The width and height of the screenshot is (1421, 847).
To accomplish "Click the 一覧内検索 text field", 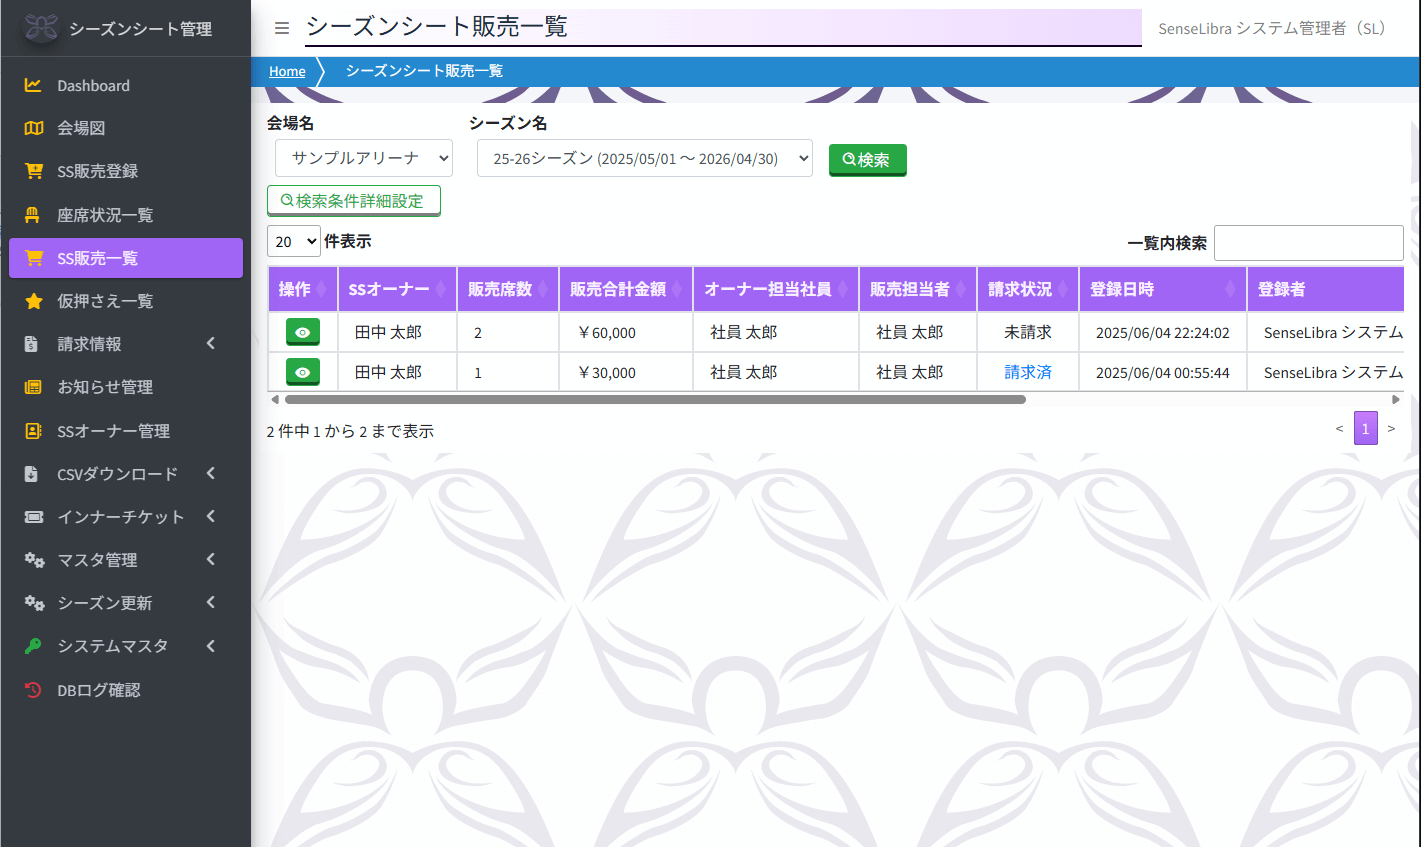I will 1308,243.
